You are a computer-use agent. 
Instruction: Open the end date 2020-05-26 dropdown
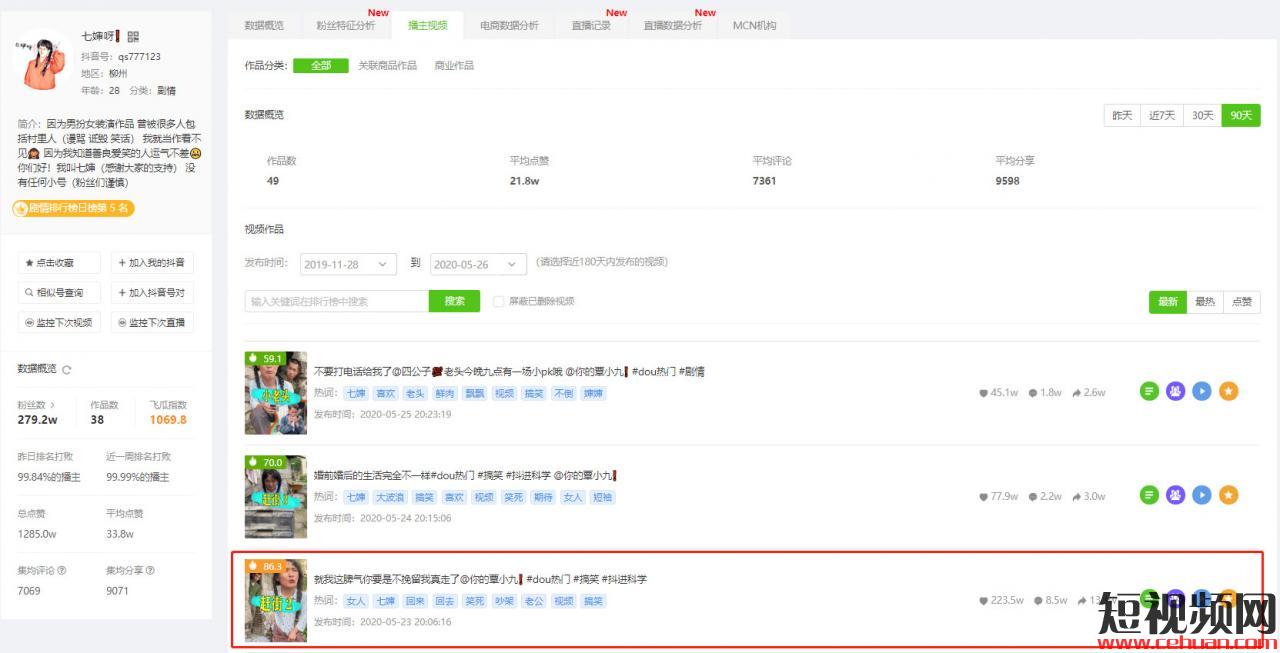478,264
